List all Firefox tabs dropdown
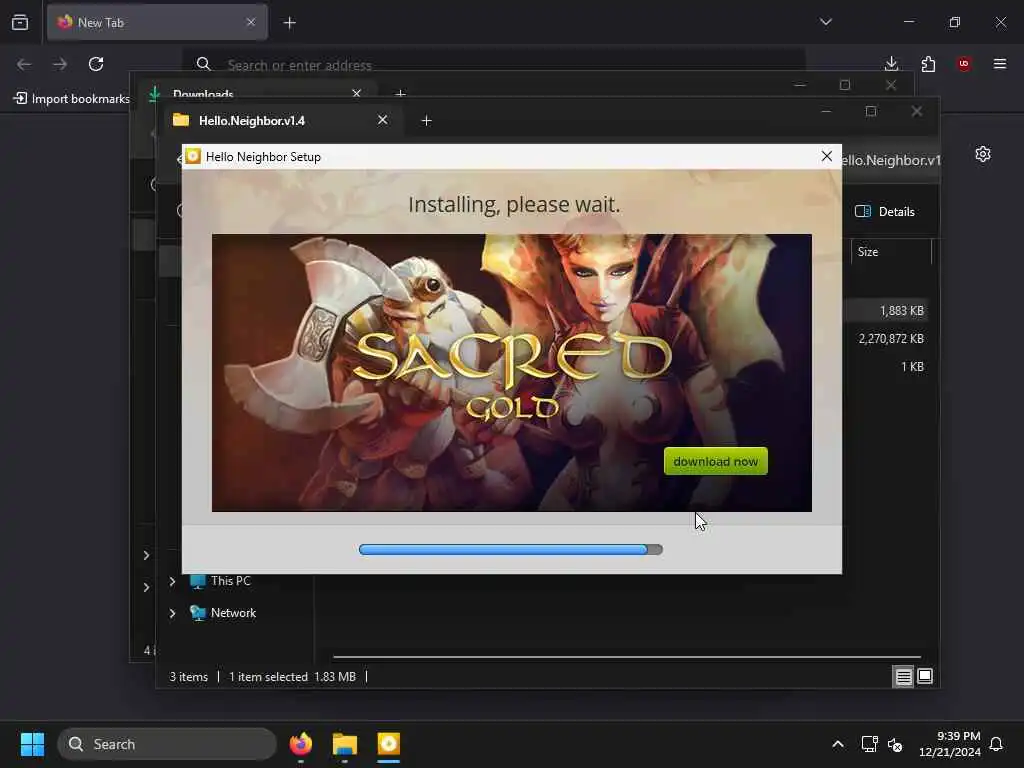The width and height of the screenshot is (1024, 768). (x=825, y=22)
